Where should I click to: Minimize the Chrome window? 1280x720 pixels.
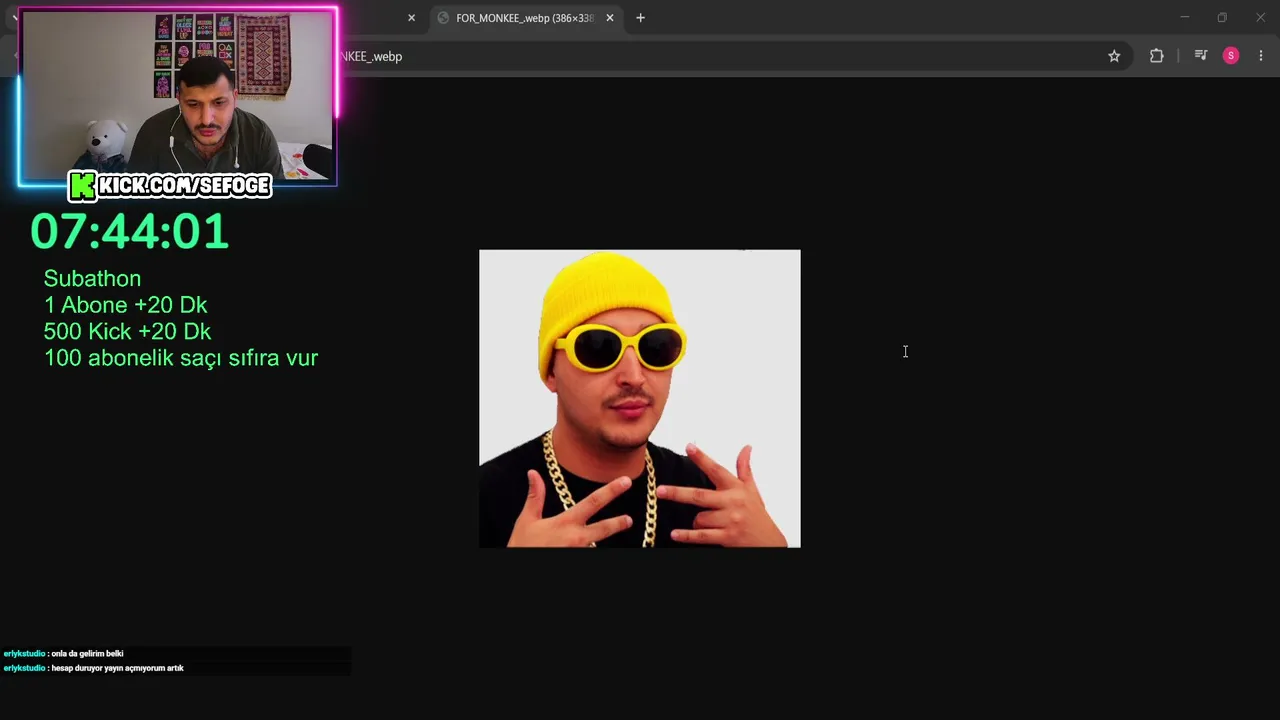click(1184, 17)
